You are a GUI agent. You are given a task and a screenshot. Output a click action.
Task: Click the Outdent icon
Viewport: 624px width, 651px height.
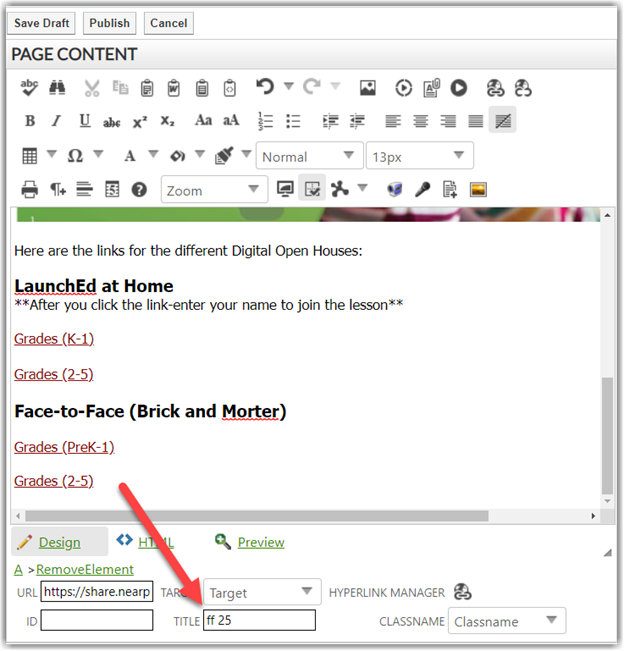pyautogui.click(x=357, y=121)
